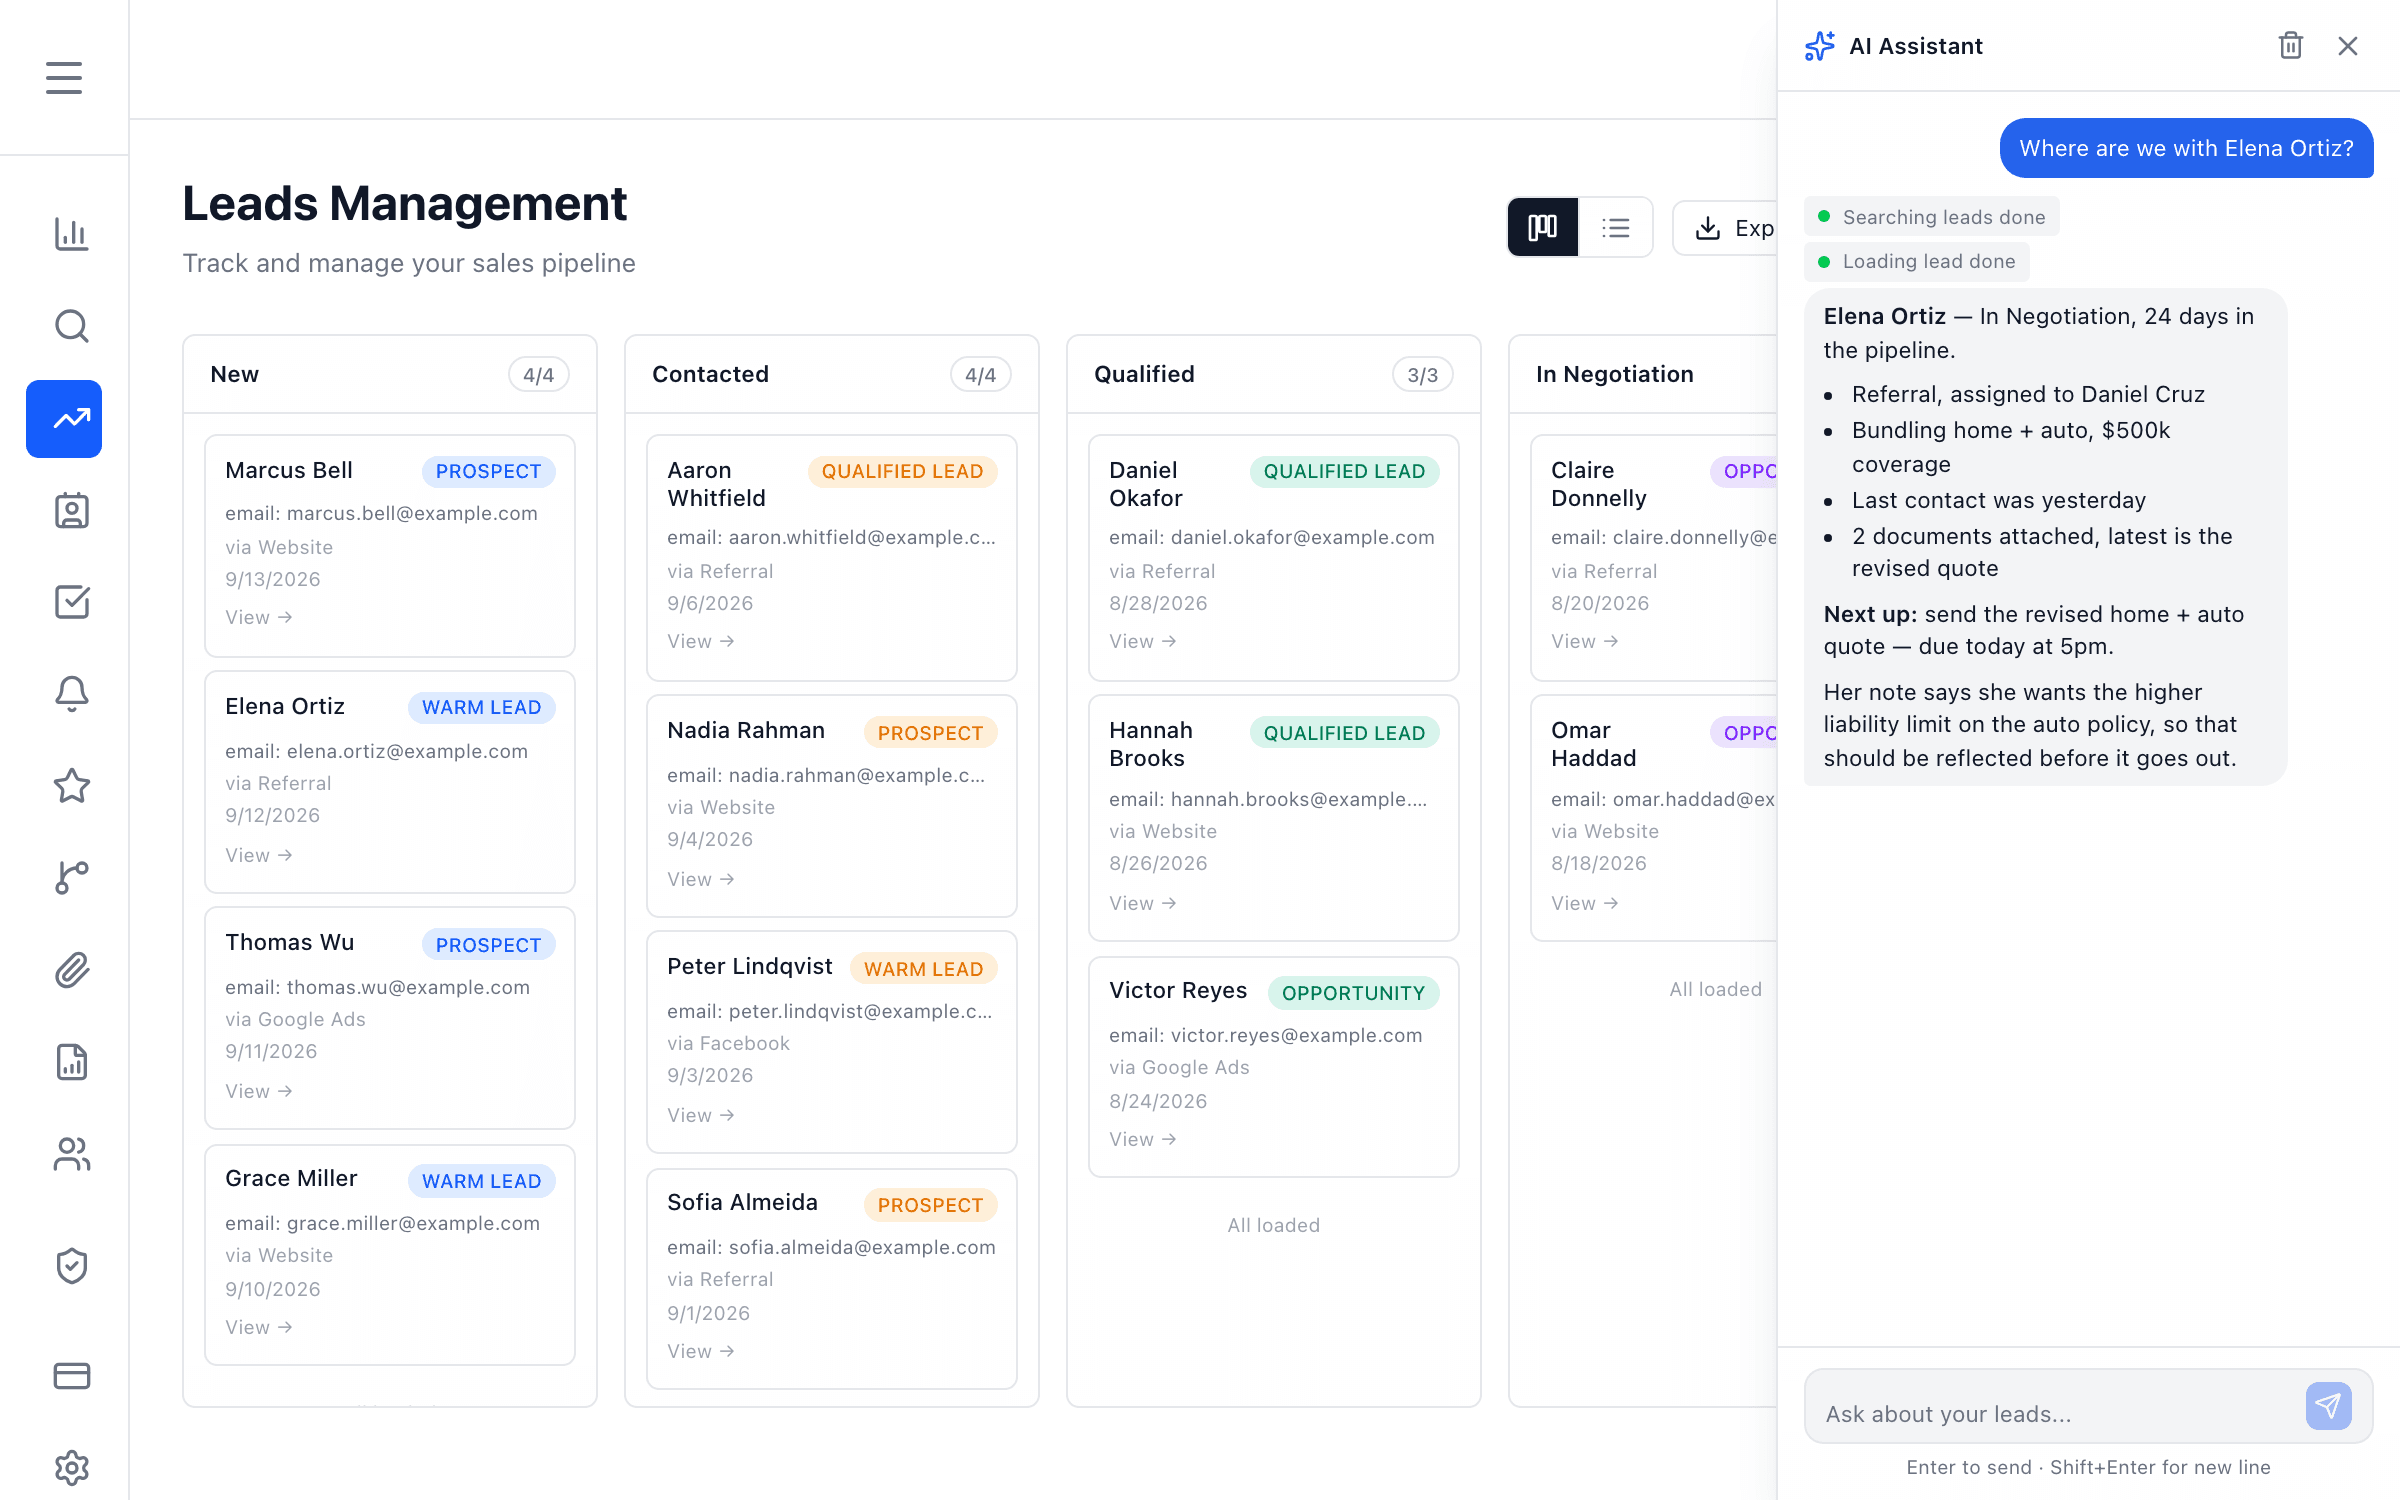Switch to list view
2400x1500 pixels.
click(1615, 228)
